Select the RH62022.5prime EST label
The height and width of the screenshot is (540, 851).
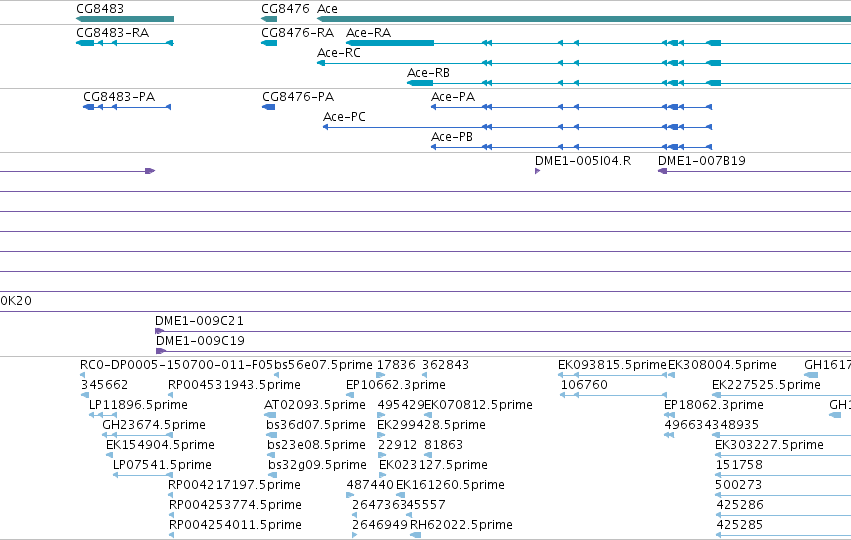coord(461,525)
